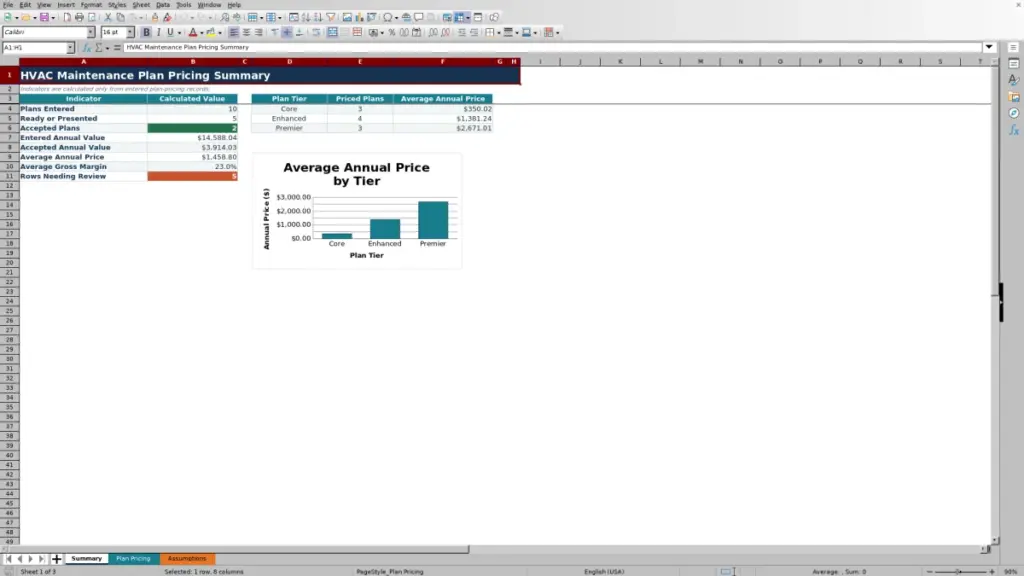Image resolution: width=1024 pixels, height=576 pixels.
Task: Open the sidebar Navigator panel
Action: point(1014,113)
